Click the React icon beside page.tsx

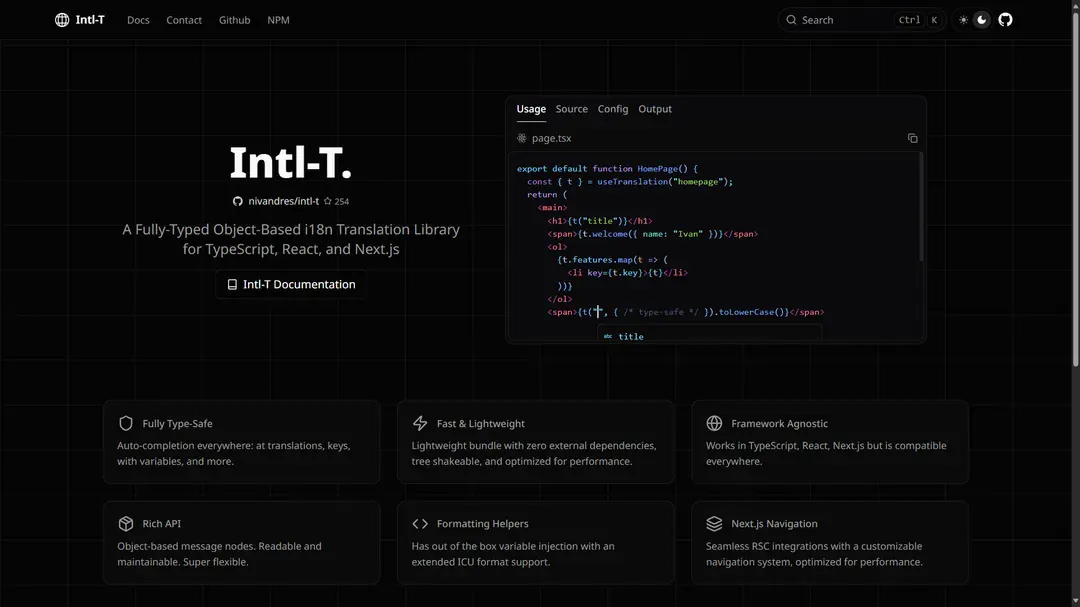521,138
